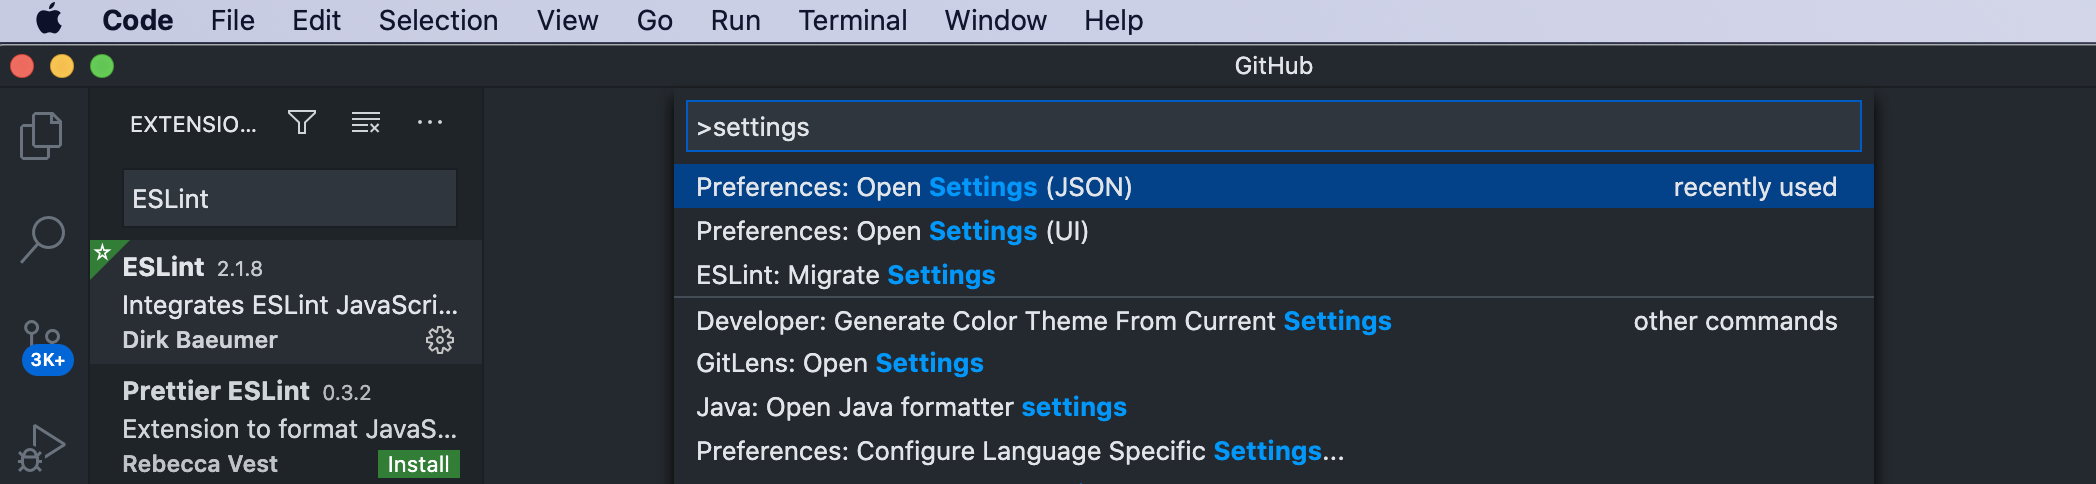The height and width of the screenshot is (484, 2096).
Task: Click the ESLint manage gear icon
Action: click(440, 340)
